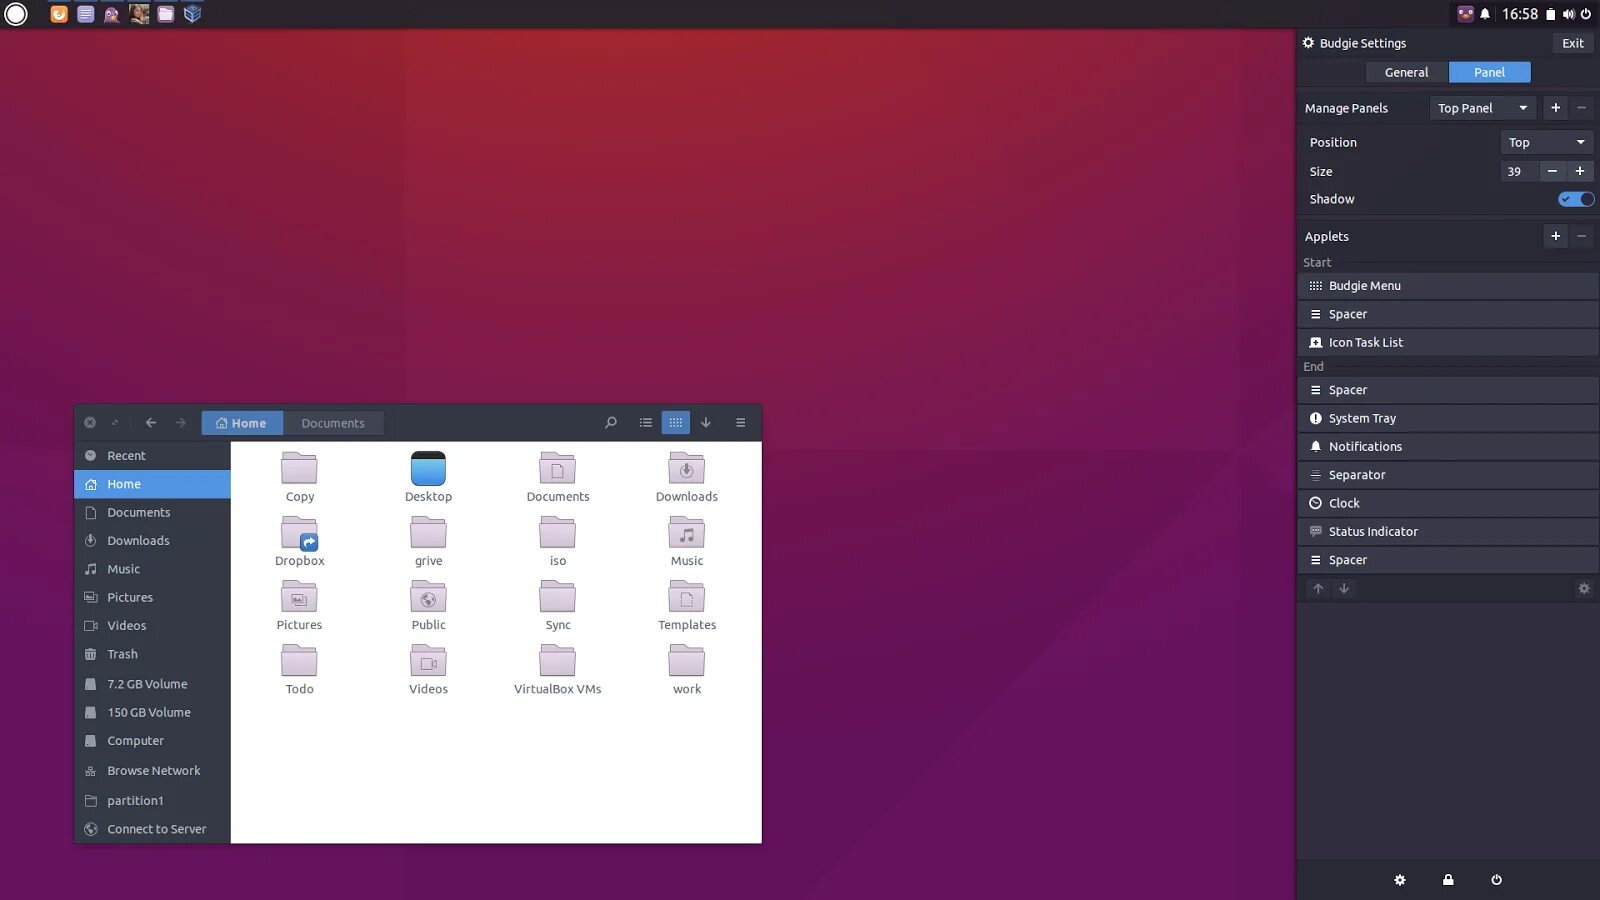Open applet settings gear beside the move arrows

[1584, 589]
